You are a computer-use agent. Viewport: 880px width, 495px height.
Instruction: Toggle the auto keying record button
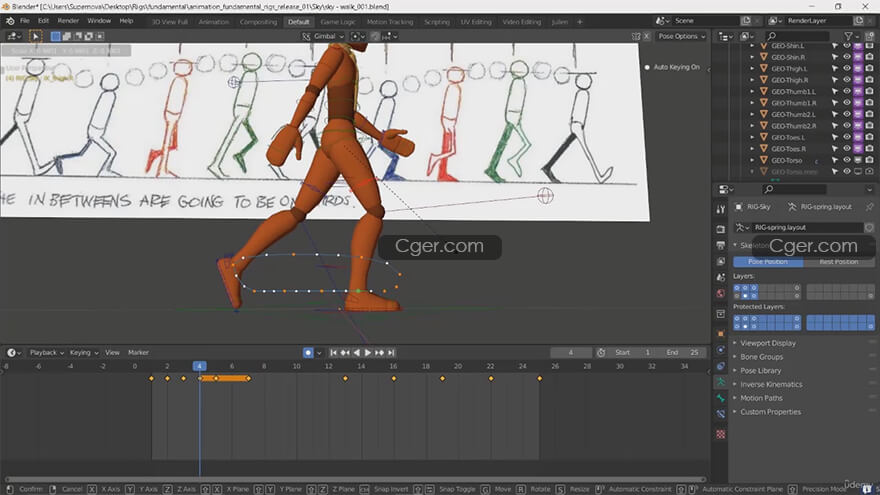[308, 352]
